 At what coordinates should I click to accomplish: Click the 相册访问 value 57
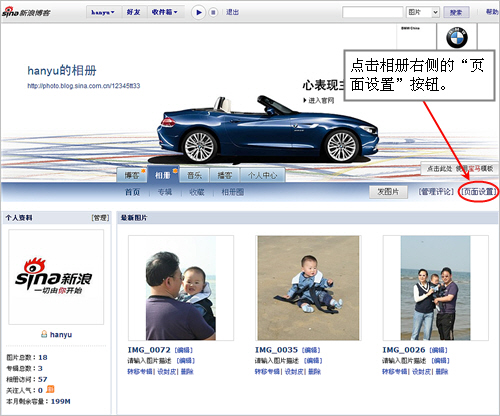coord(43,379)
